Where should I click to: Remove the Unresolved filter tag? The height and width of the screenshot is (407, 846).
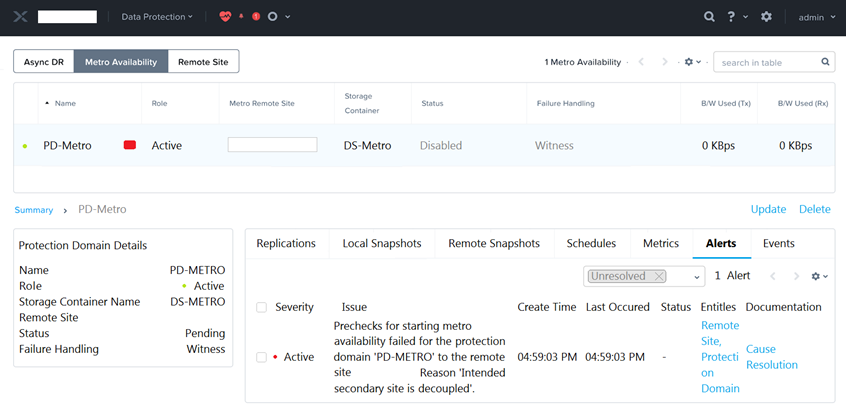click(658, 276)
